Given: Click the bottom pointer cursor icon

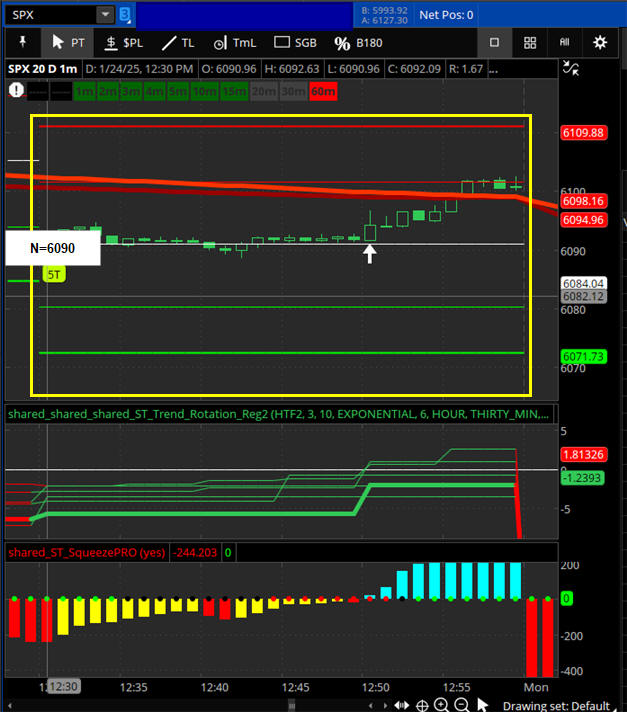Looking at the screenshot, I should coord(482,705).
